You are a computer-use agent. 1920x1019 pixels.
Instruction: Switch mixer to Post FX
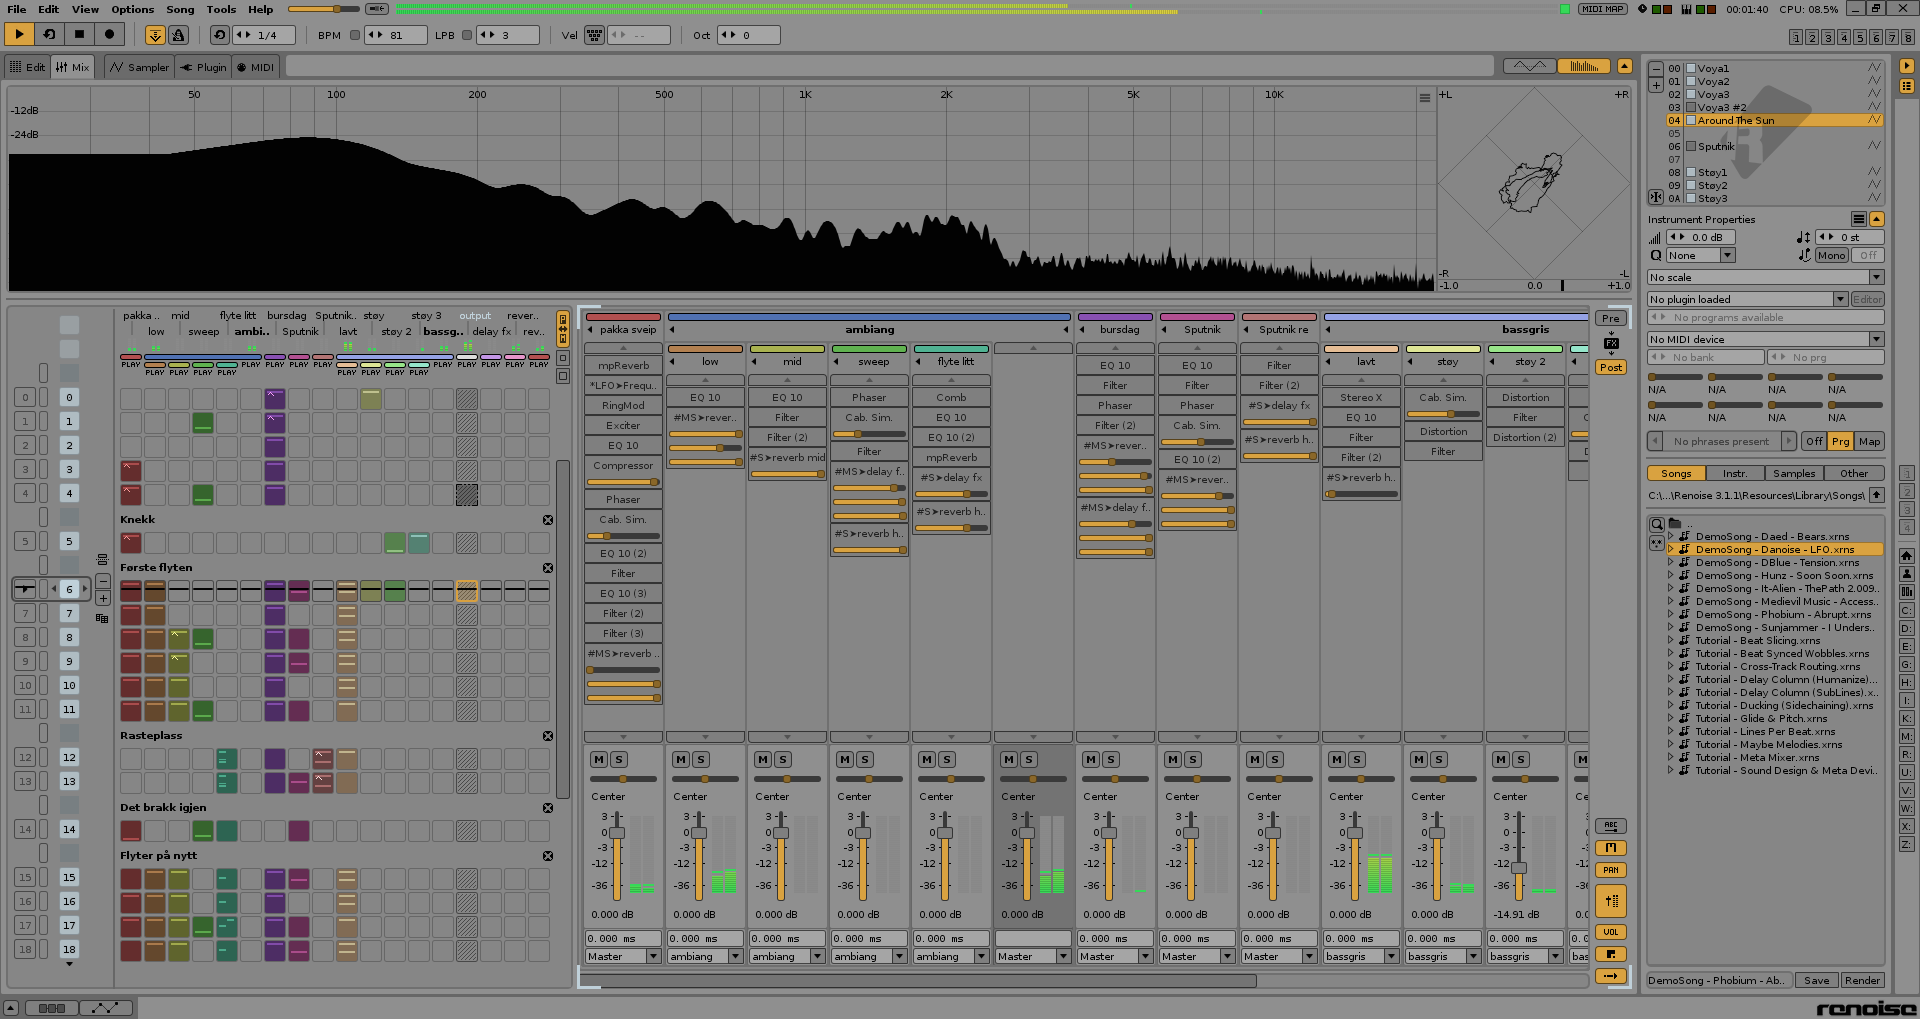tap(1611, 367)
